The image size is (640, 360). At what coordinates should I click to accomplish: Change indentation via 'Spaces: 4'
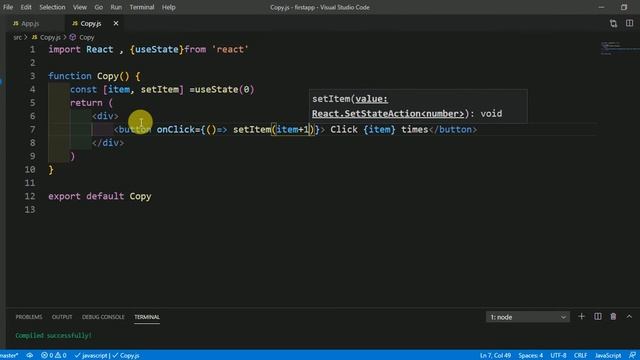click(x=531, y=355)
